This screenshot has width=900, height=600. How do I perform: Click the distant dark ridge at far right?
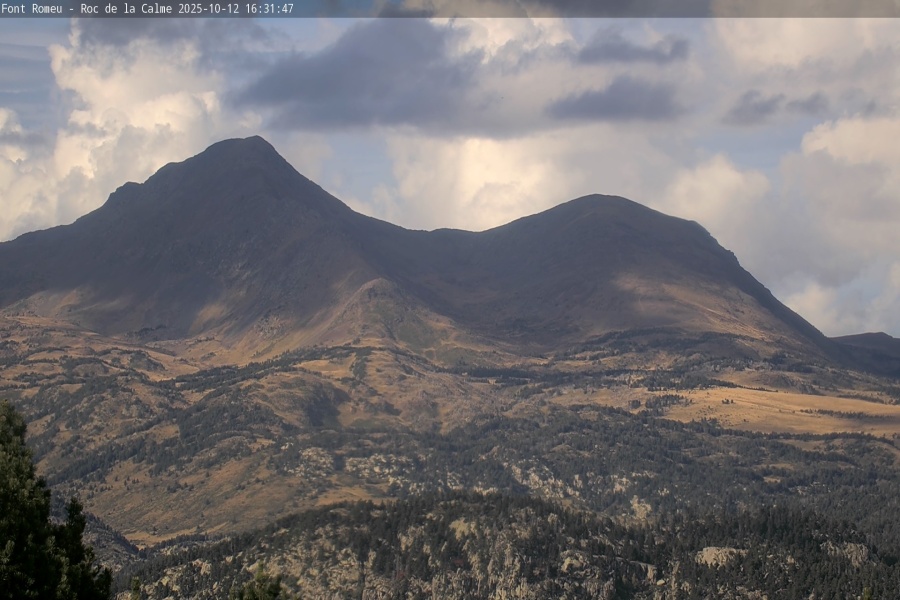tap(868, 342)
